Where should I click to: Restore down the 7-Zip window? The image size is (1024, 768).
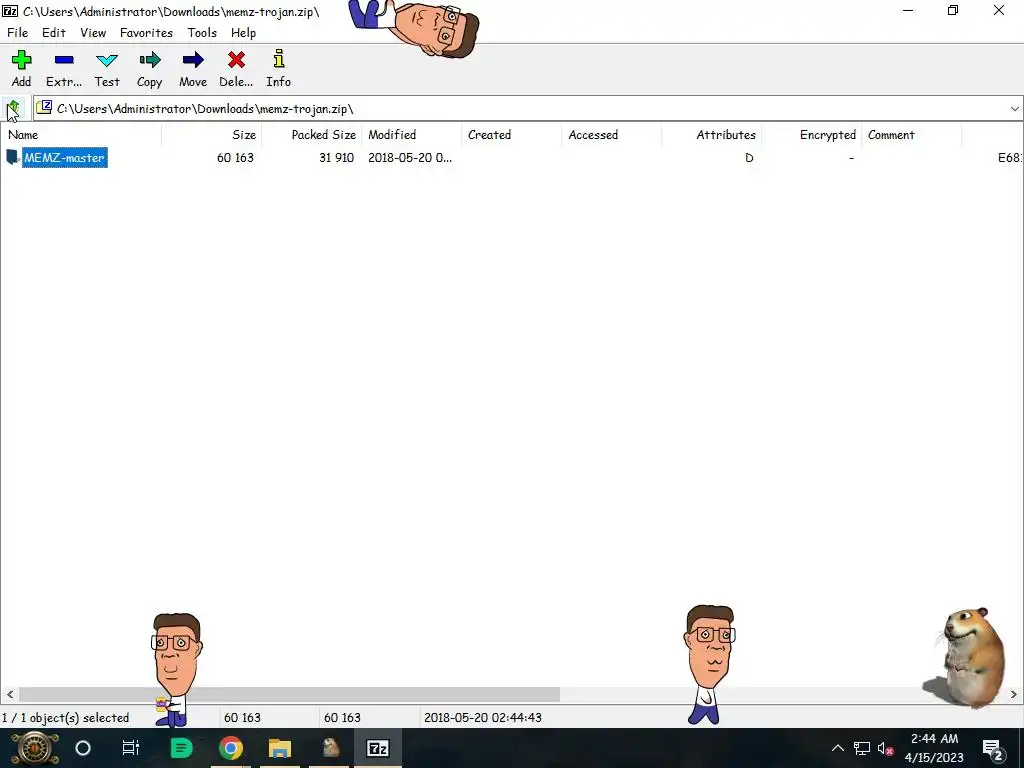[953, 10]
